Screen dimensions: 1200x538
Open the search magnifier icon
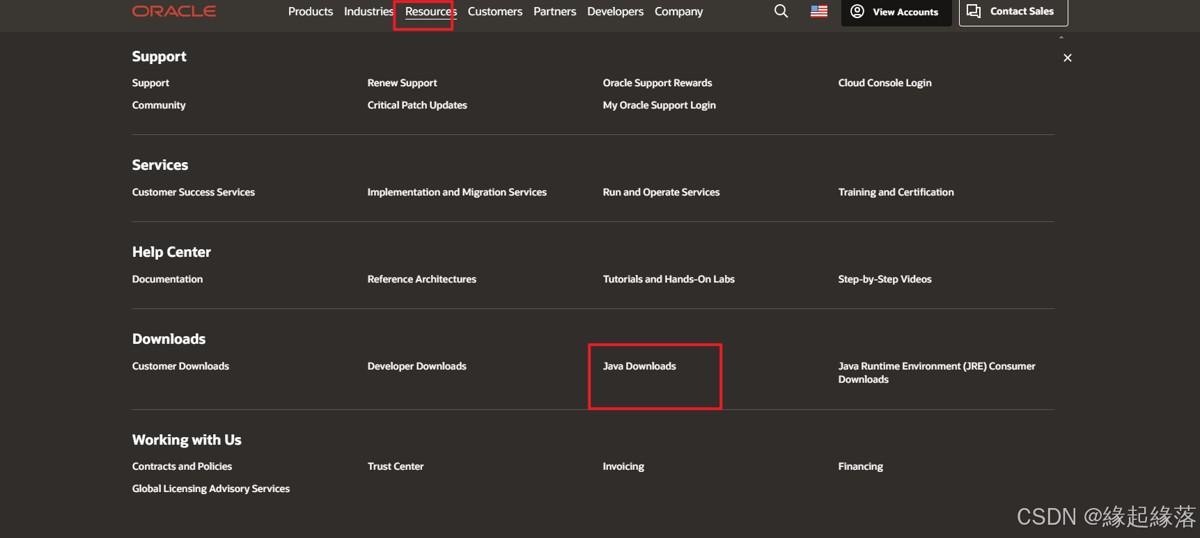[x=781, y=12]
